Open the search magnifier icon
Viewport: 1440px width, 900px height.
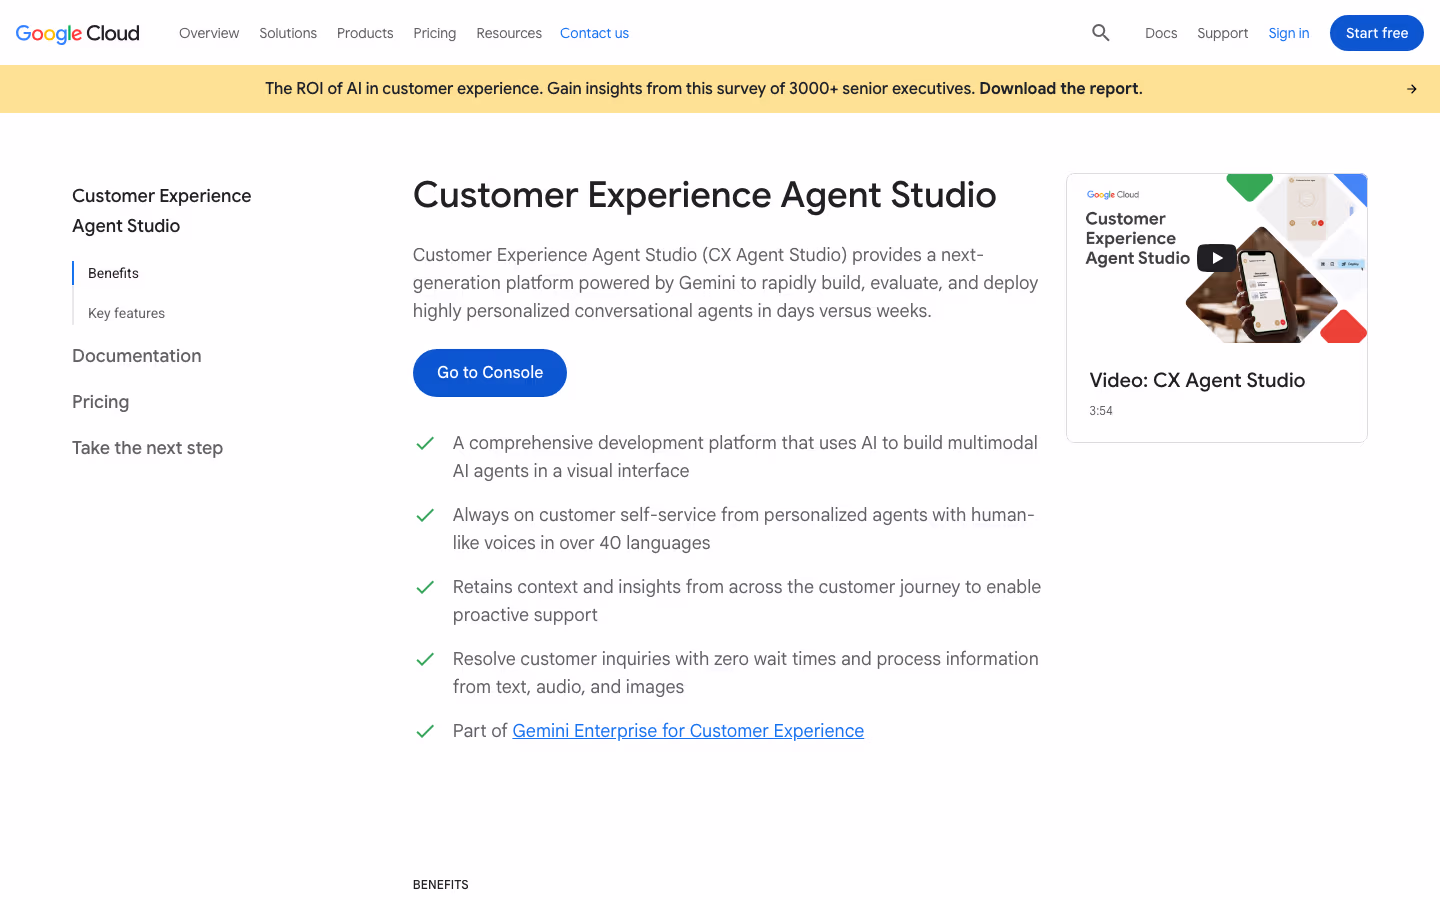(1101, 33)
